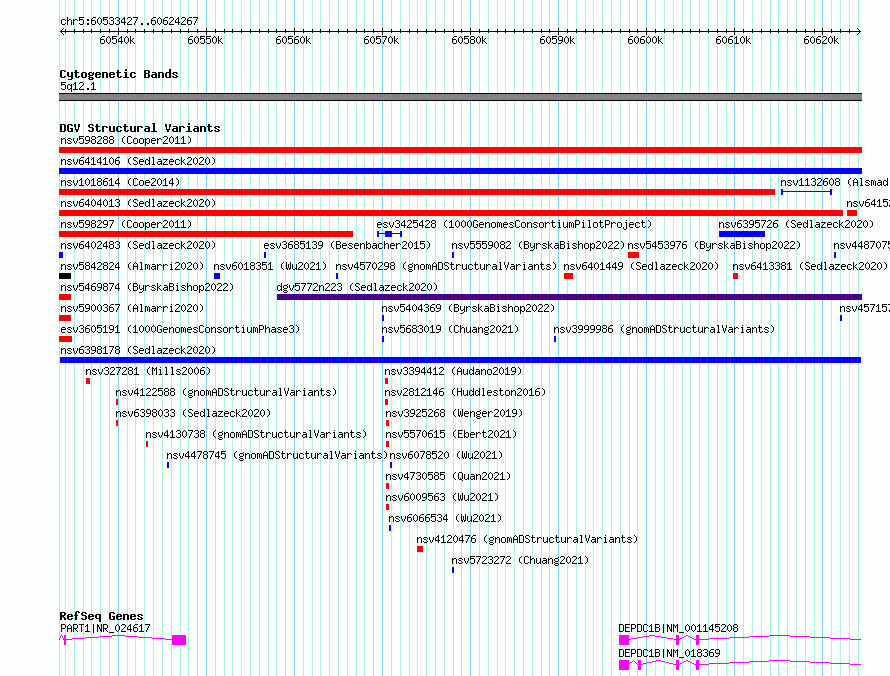The image size is (890, 676).
Task: Click DEPDC1B|NM_018369 gene label
Action: pyautogui.click(x=669, y=653)
